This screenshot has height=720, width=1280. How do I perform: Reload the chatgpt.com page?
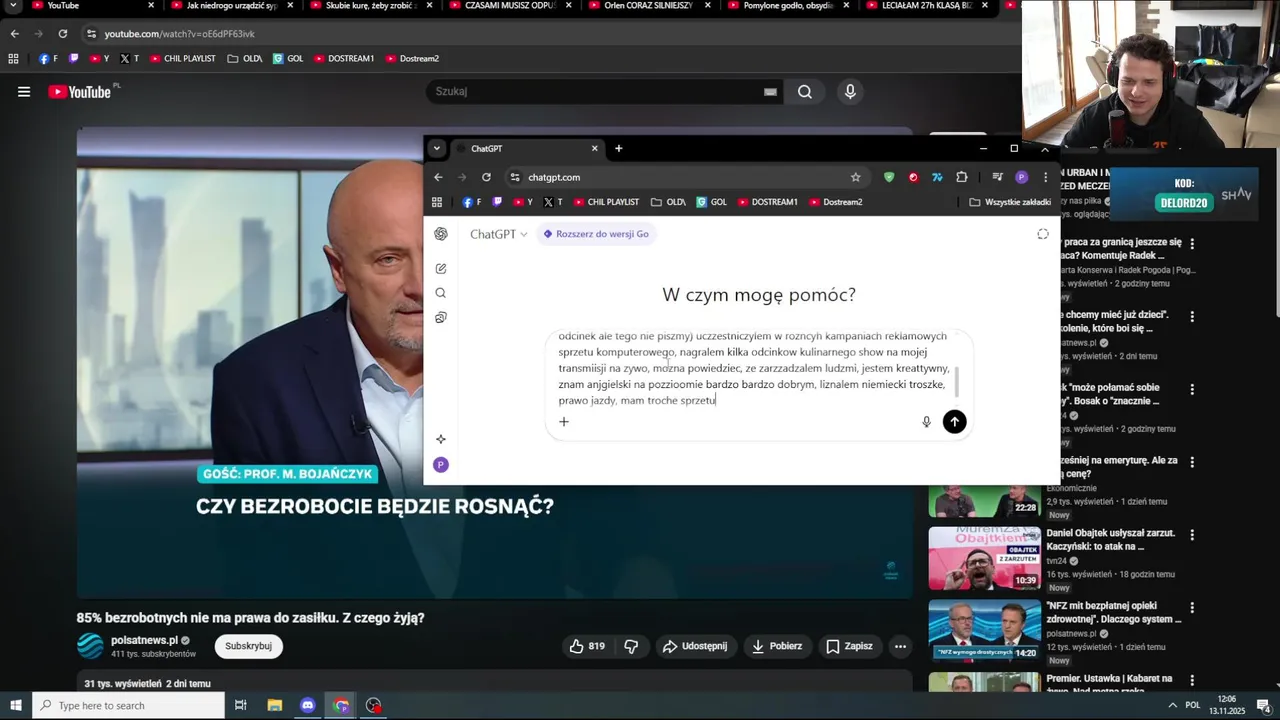(x=486, y=177)
